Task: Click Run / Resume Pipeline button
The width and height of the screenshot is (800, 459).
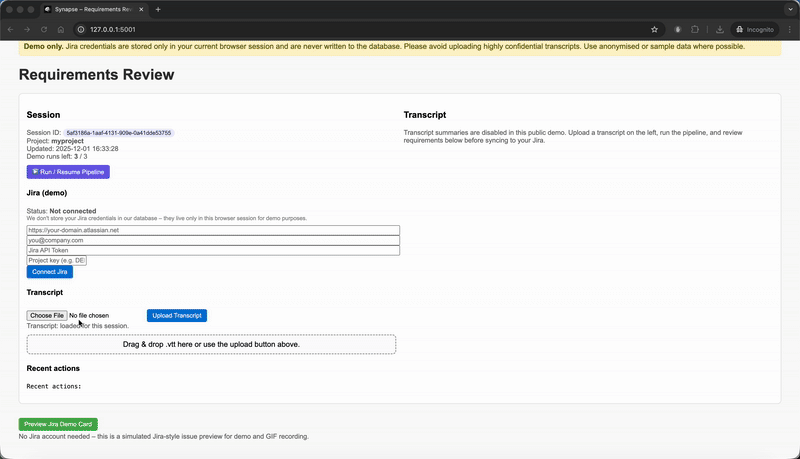Action: (68, 172)
